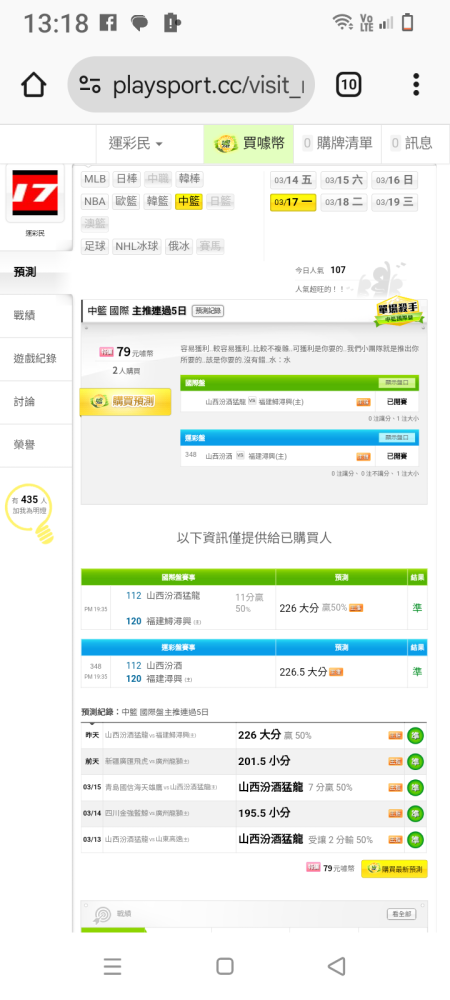
Task: Toggle the 運彩盤 display button
Action: [x=398, y=438]
